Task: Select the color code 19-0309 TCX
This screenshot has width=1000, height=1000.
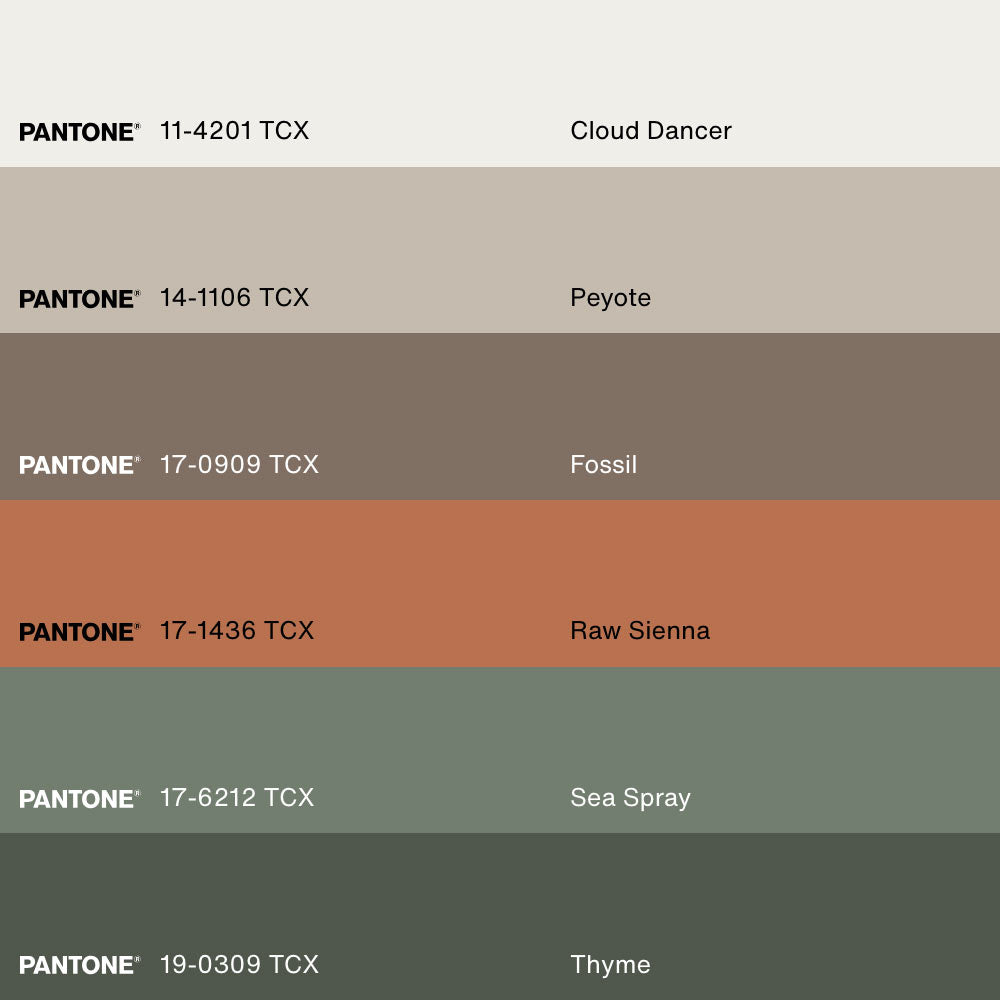Action: tap(239, 964)
